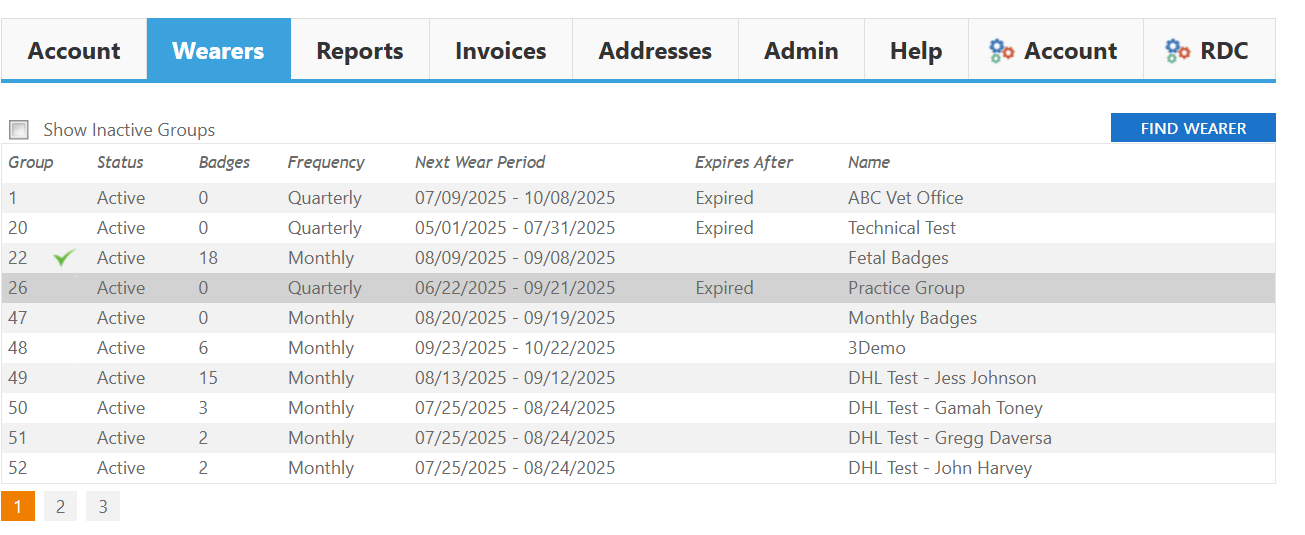Switch to the Reports tab

point(359,51)
